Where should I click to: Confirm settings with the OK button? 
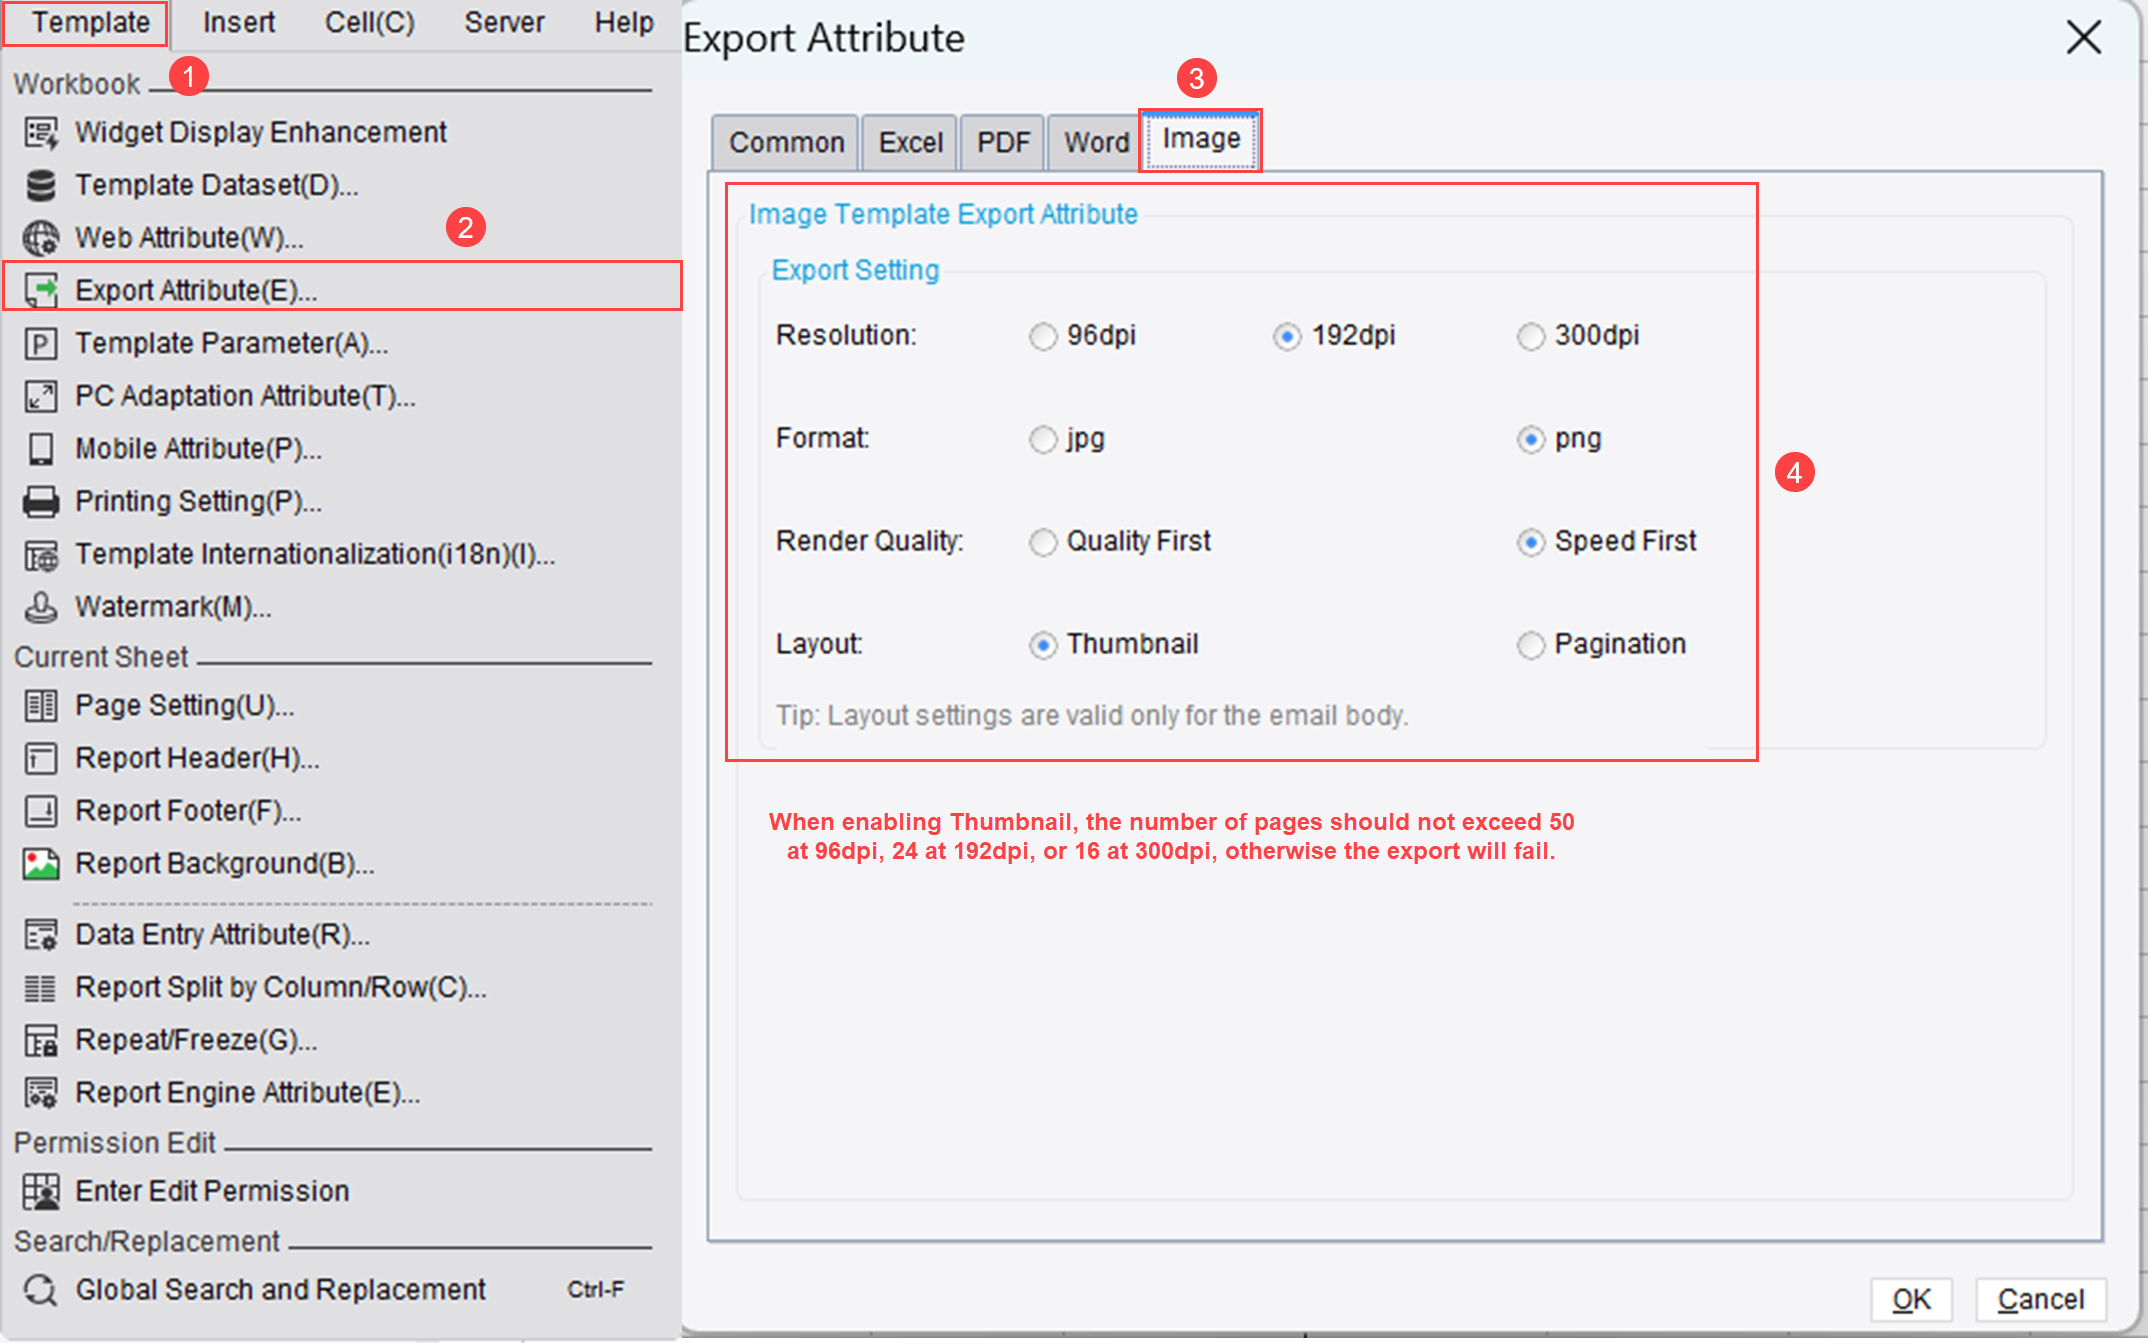point(1911,1299)
